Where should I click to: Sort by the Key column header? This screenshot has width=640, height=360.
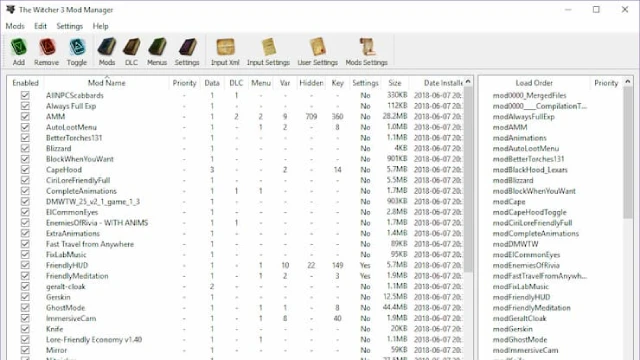pos(338,83)
